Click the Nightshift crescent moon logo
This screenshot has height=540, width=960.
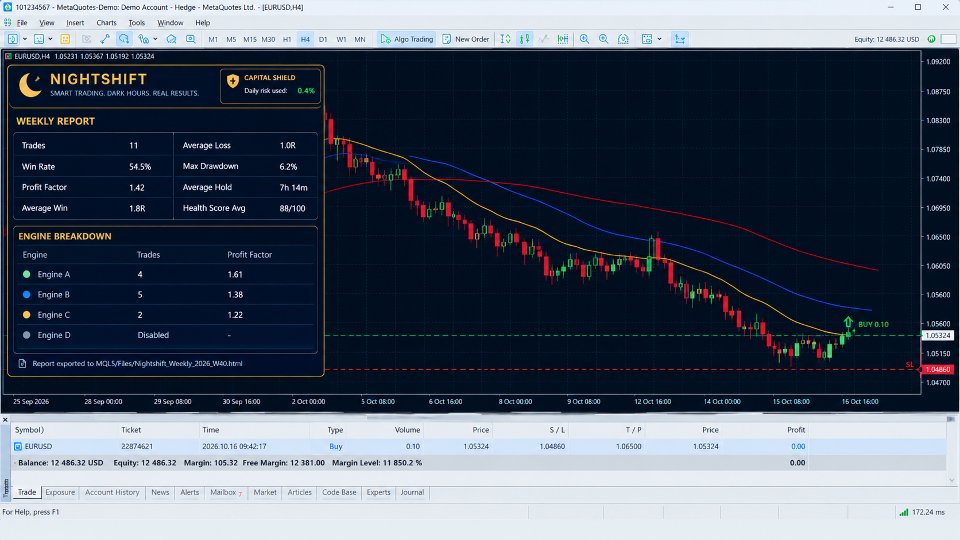tap(29, 84)
